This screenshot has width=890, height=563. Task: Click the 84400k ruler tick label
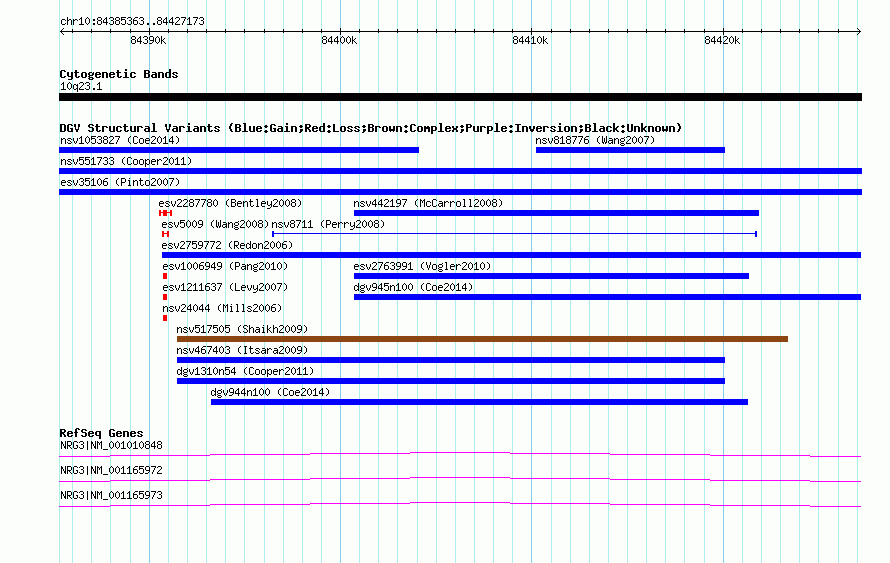tap(339, 40)
